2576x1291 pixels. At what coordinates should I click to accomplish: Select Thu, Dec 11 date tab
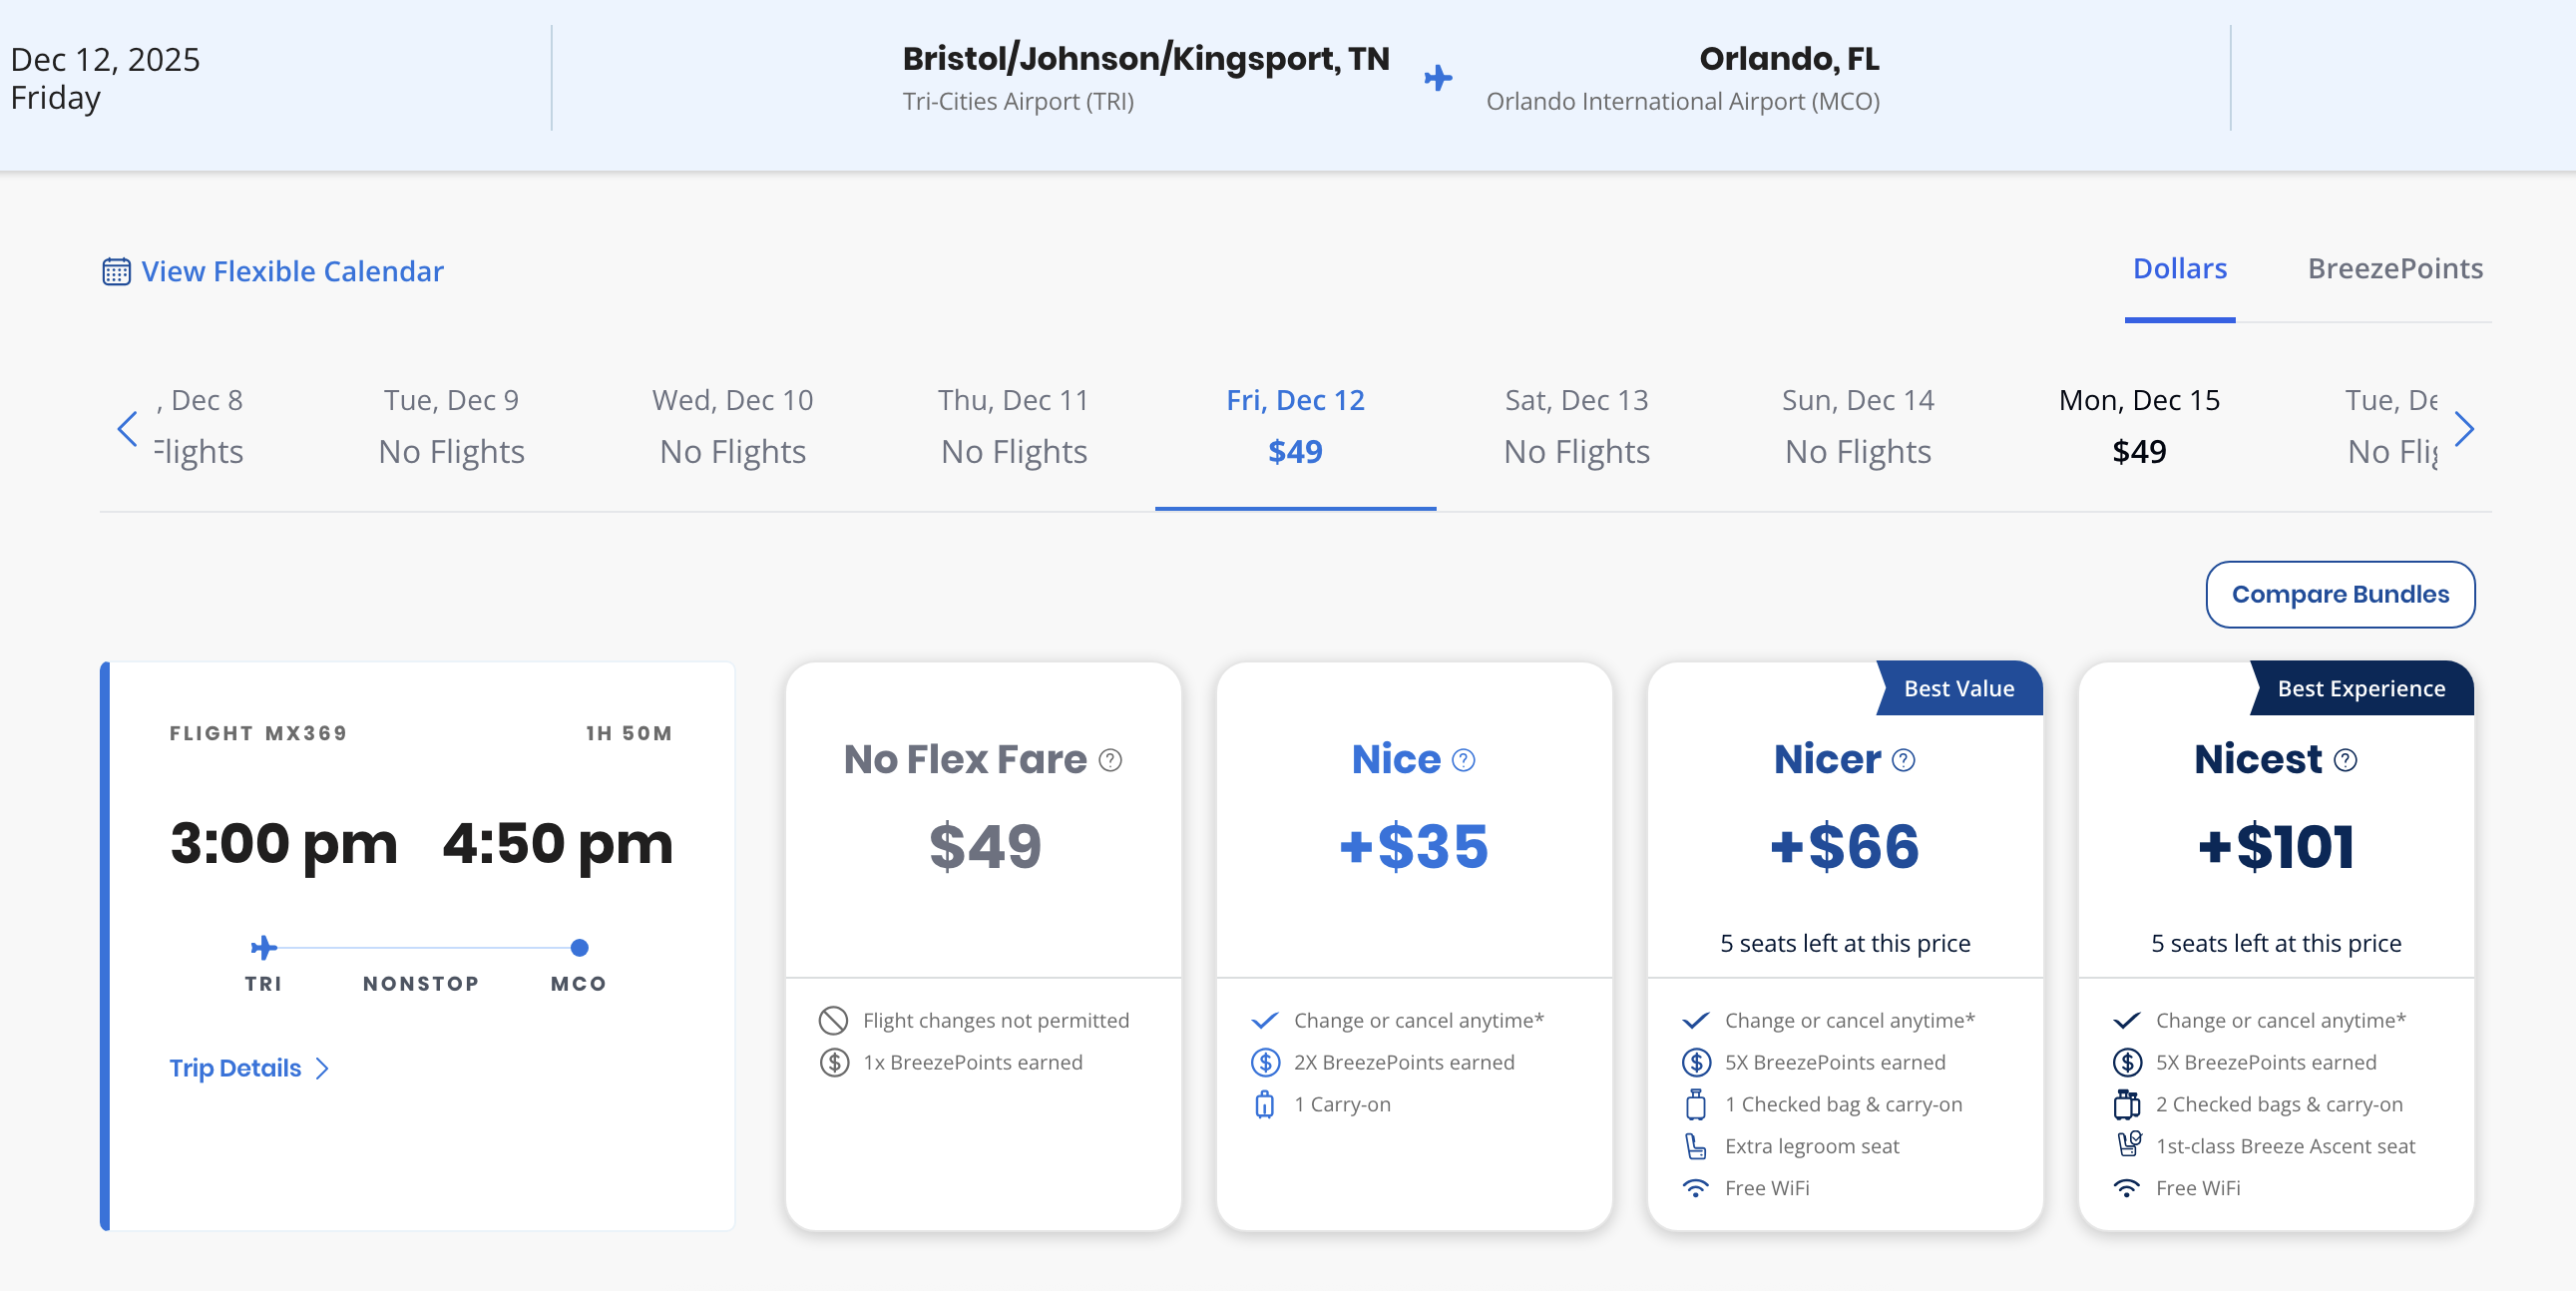click(x=1013, y=426)
